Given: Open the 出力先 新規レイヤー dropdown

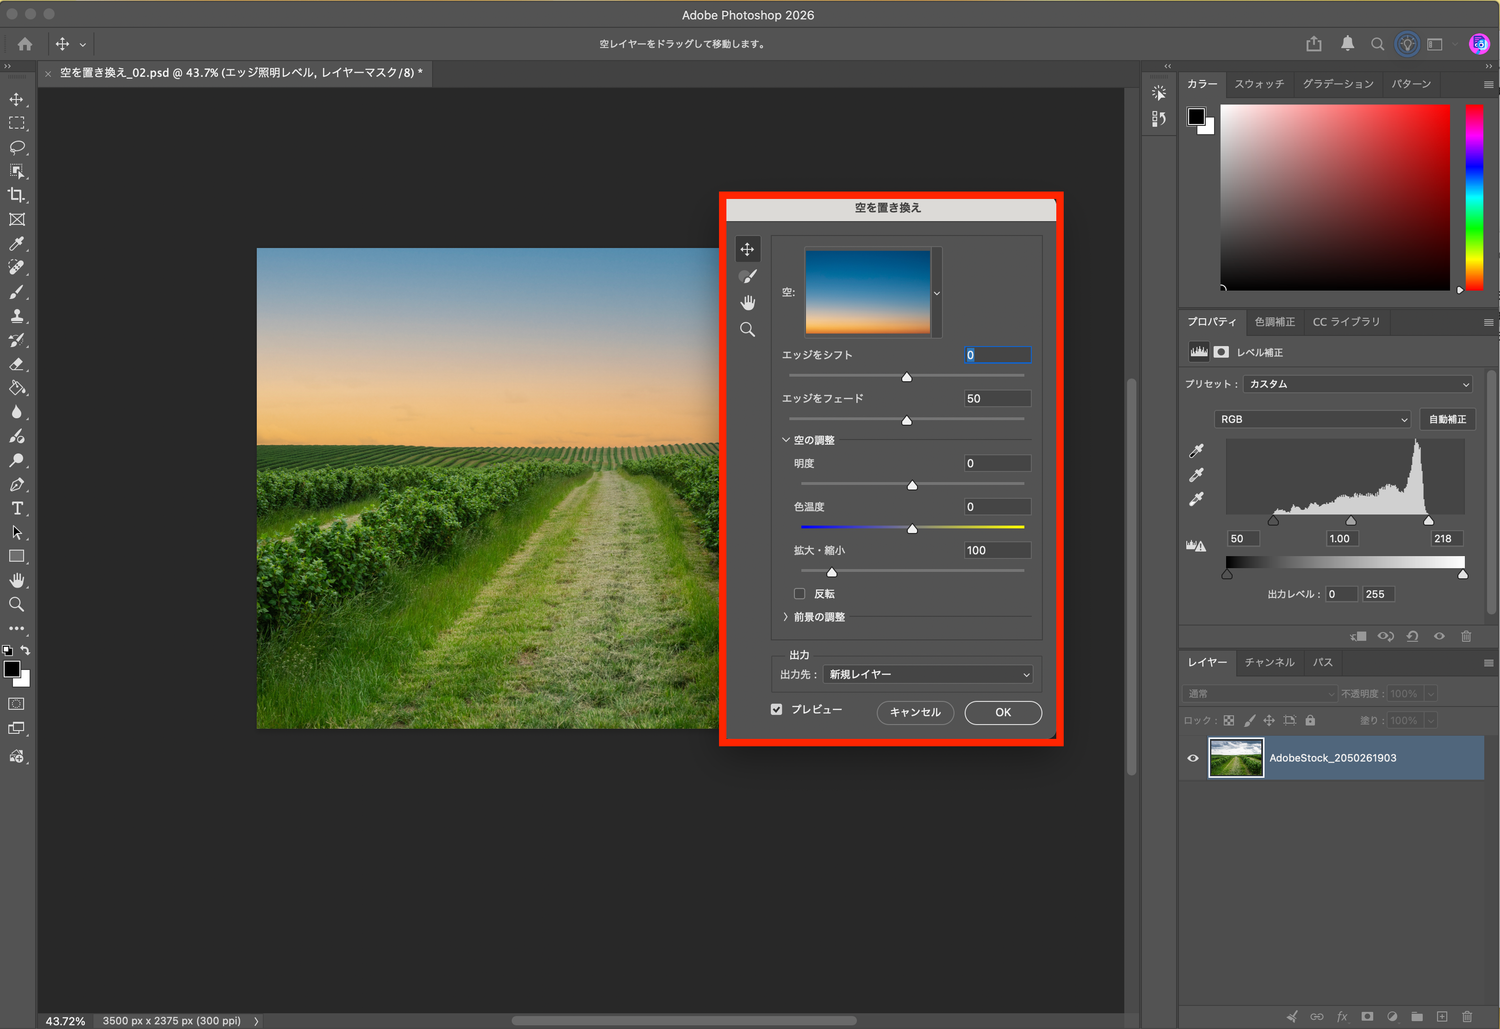Looking at the screenshot, I should (x=928, y=675).
